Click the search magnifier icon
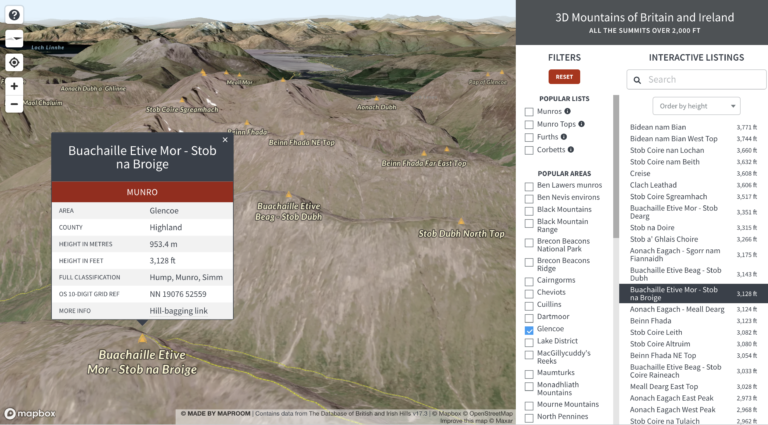 (637, 80)
